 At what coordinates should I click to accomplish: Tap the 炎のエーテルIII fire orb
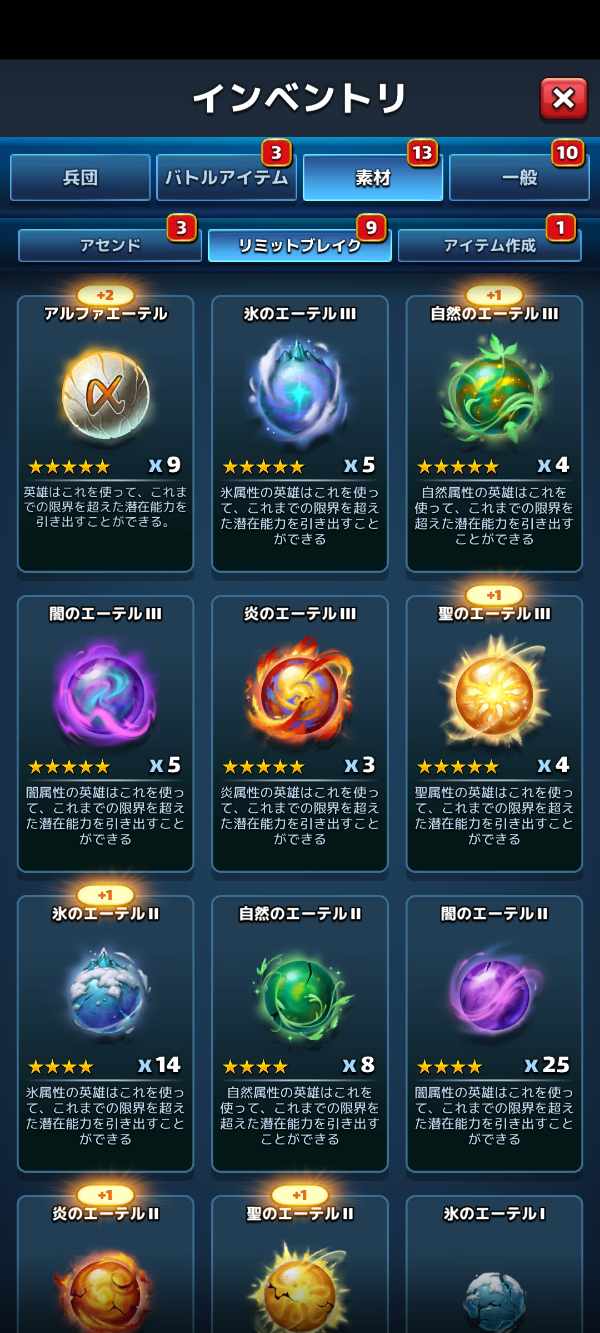(x=299, y=692)
